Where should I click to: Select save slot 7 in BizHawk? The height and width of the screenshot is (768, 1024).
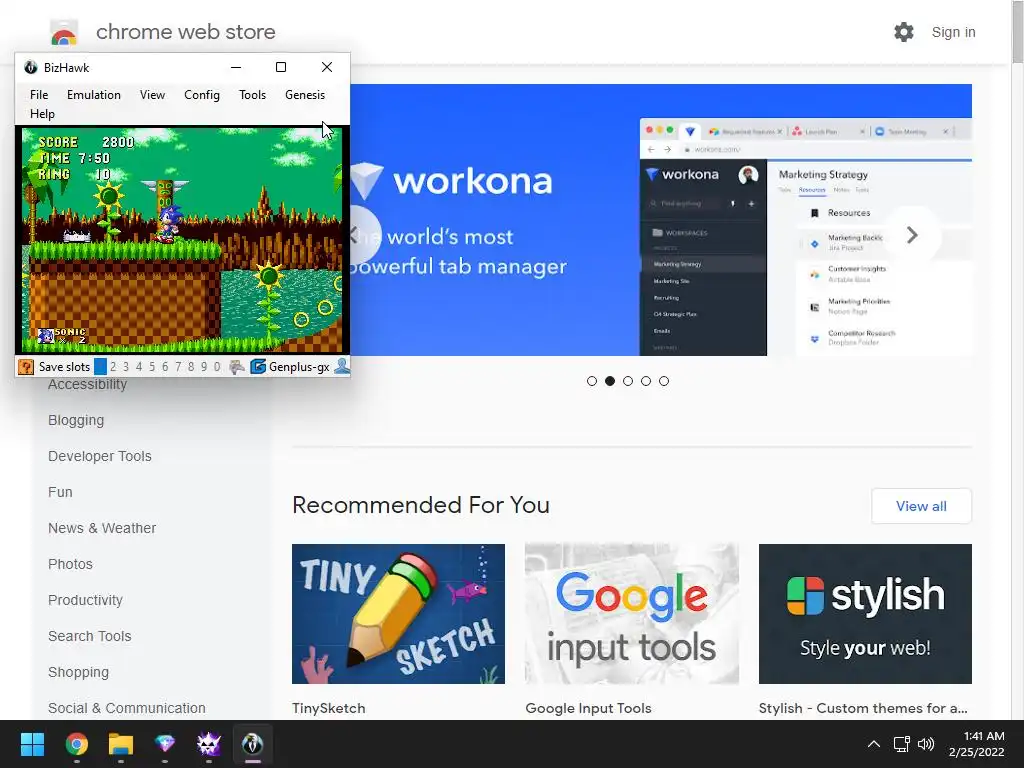pyautogui.click(x=178, y=367)
